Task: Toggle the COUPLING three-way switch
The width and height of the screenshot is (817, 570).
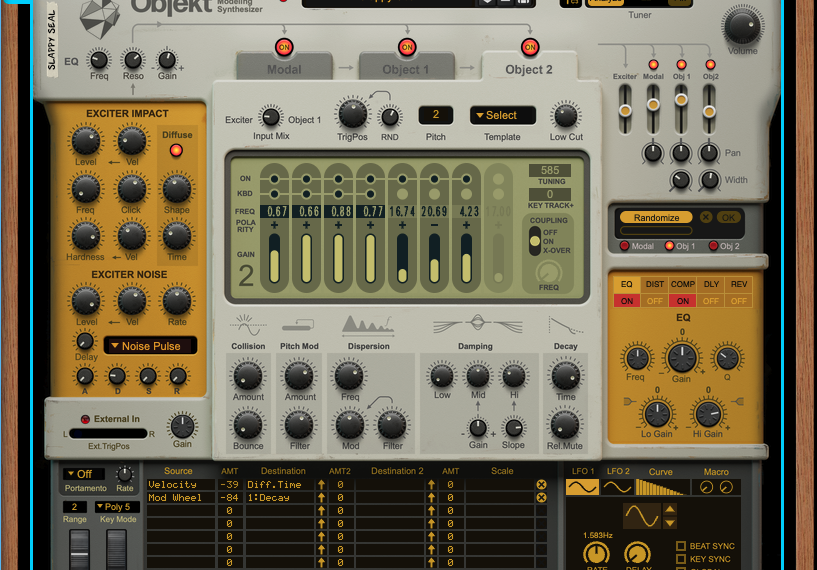Action: point(535,241)
